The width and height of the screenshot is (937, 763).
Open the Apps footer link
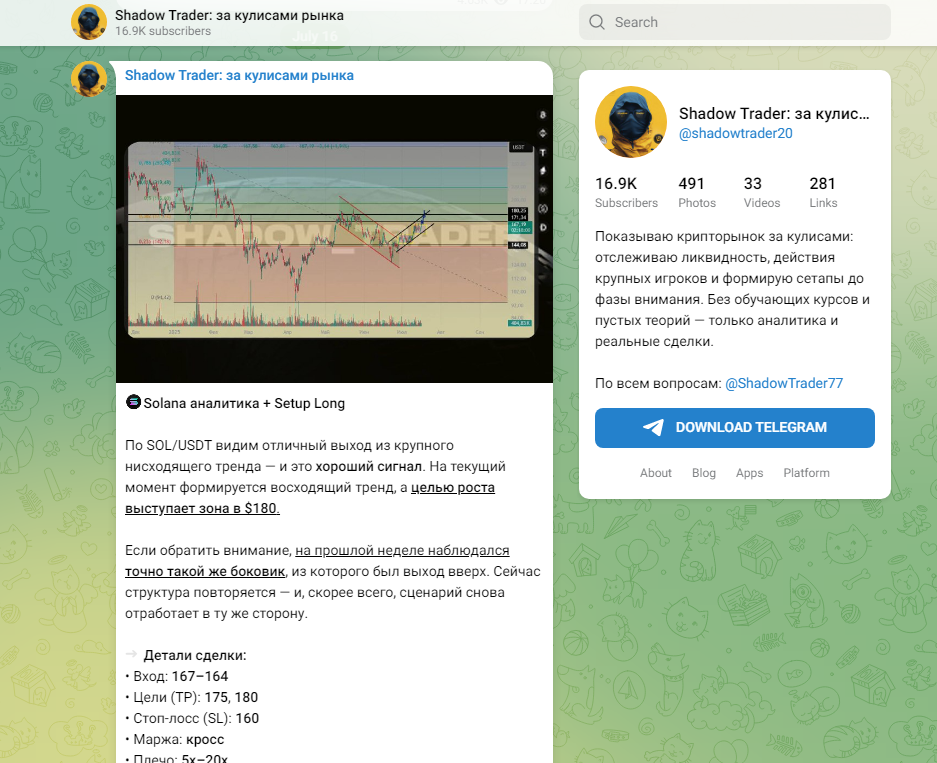[x=749, y=473]
